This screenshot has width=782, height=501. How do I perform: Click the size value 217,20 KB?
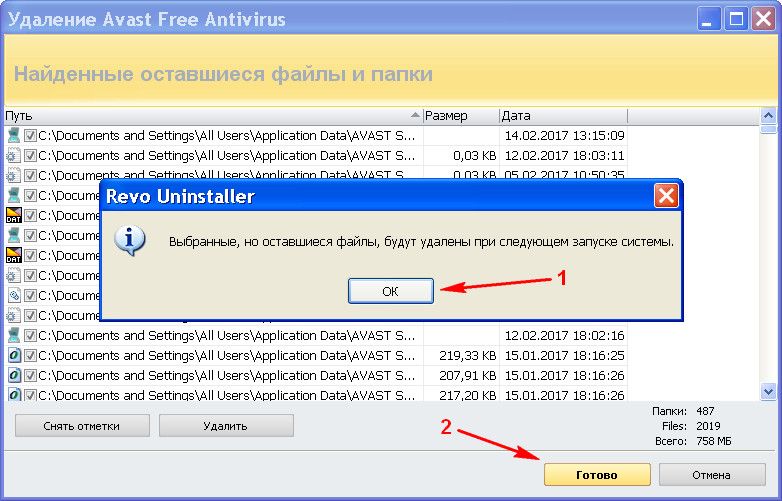(468, 395)
